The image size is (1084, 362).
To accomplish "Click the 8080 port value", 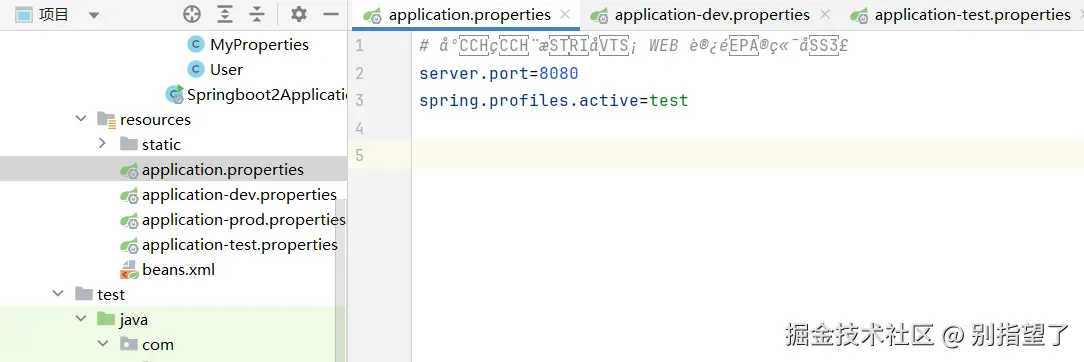I will [559, 74].
